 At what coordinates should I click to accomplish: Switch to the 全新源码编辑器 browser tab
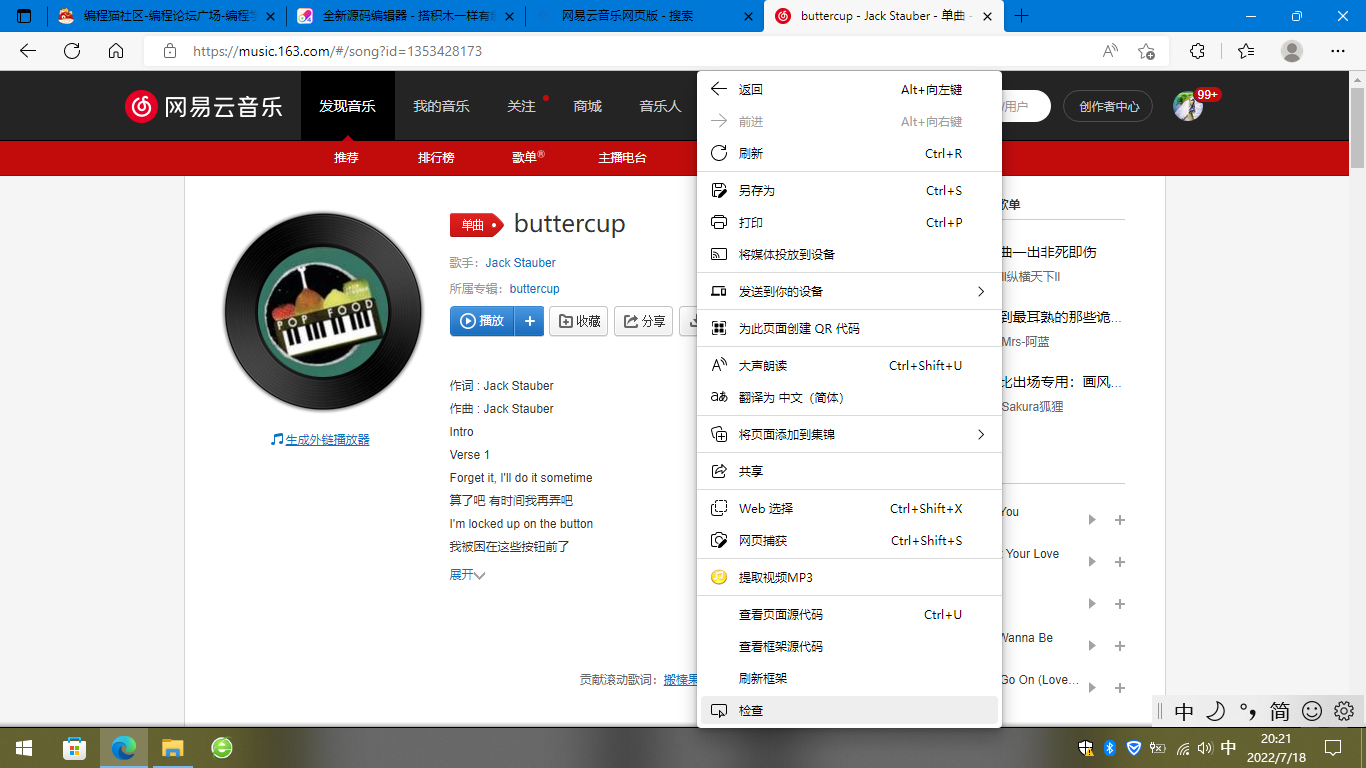point(405,16)
